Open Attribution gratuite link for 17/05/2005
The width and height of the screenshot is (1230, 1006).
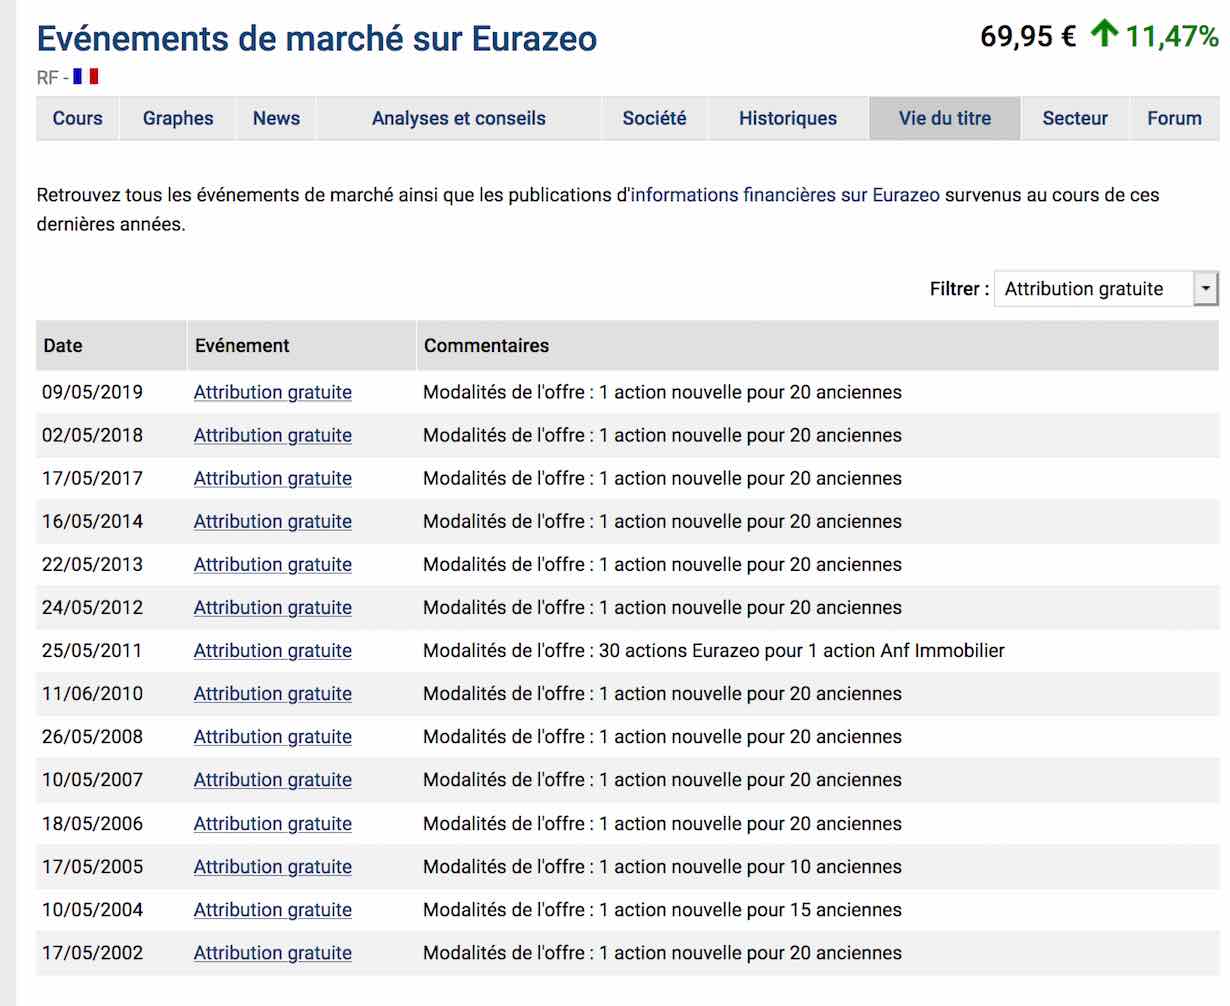tap(273, 866)
